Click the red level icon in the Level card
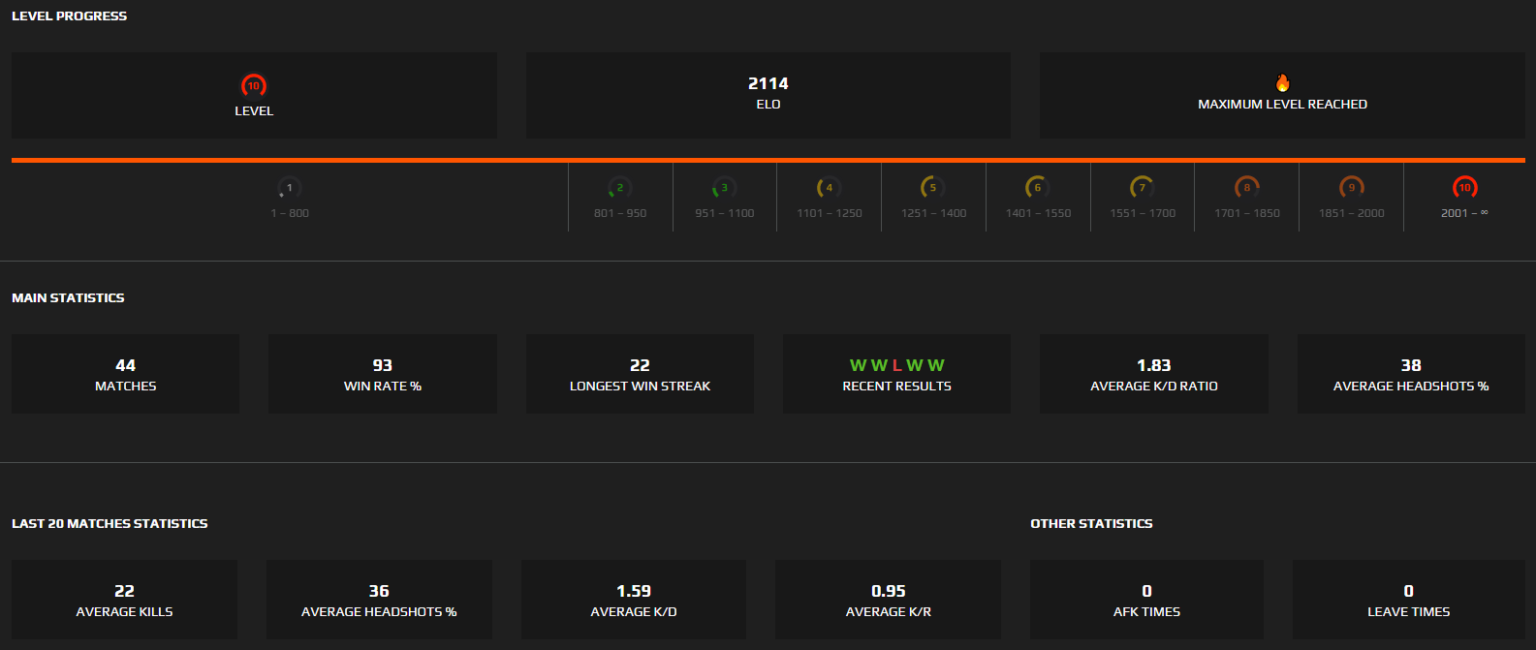The height and width of the screenshot is (650, 1536). (x=253, y=85)
